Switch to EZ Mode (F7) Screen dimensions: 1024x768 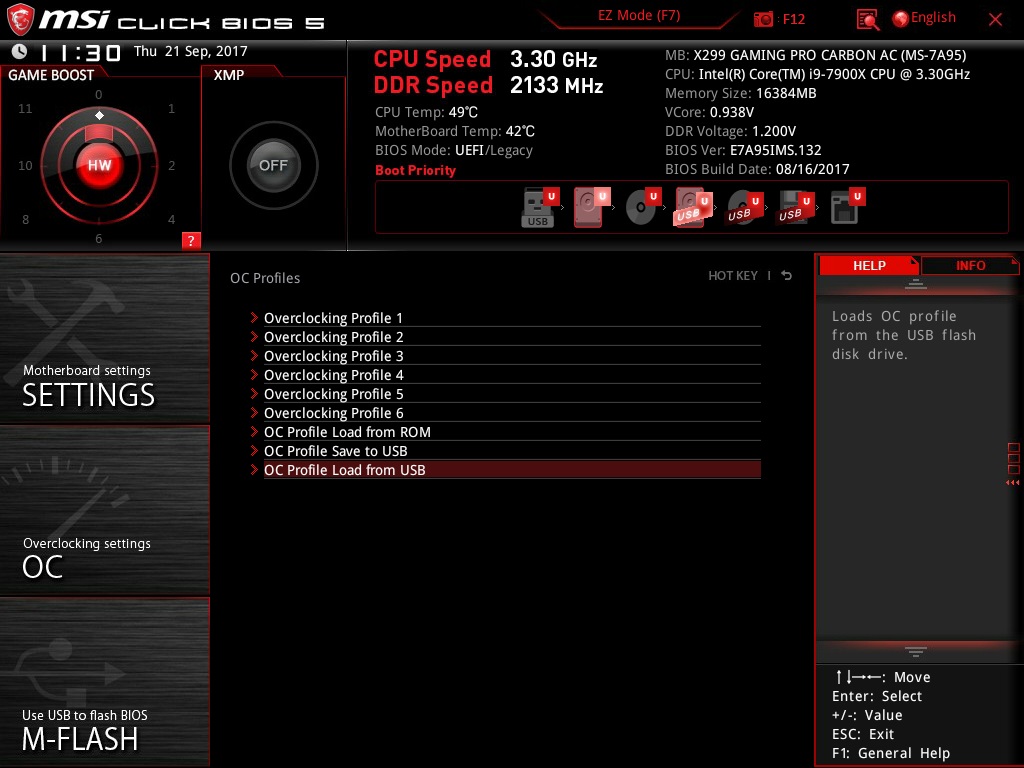639,16
